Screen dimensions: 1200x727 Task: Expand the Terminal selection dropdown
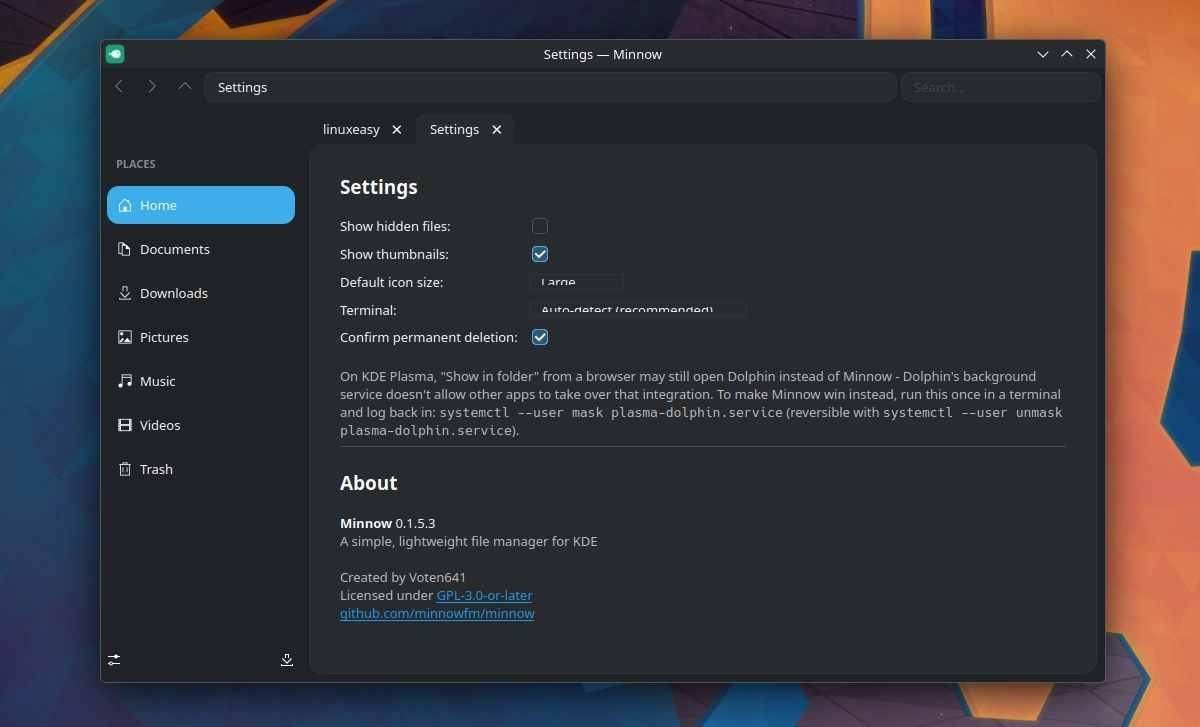(x=638, y=310)
